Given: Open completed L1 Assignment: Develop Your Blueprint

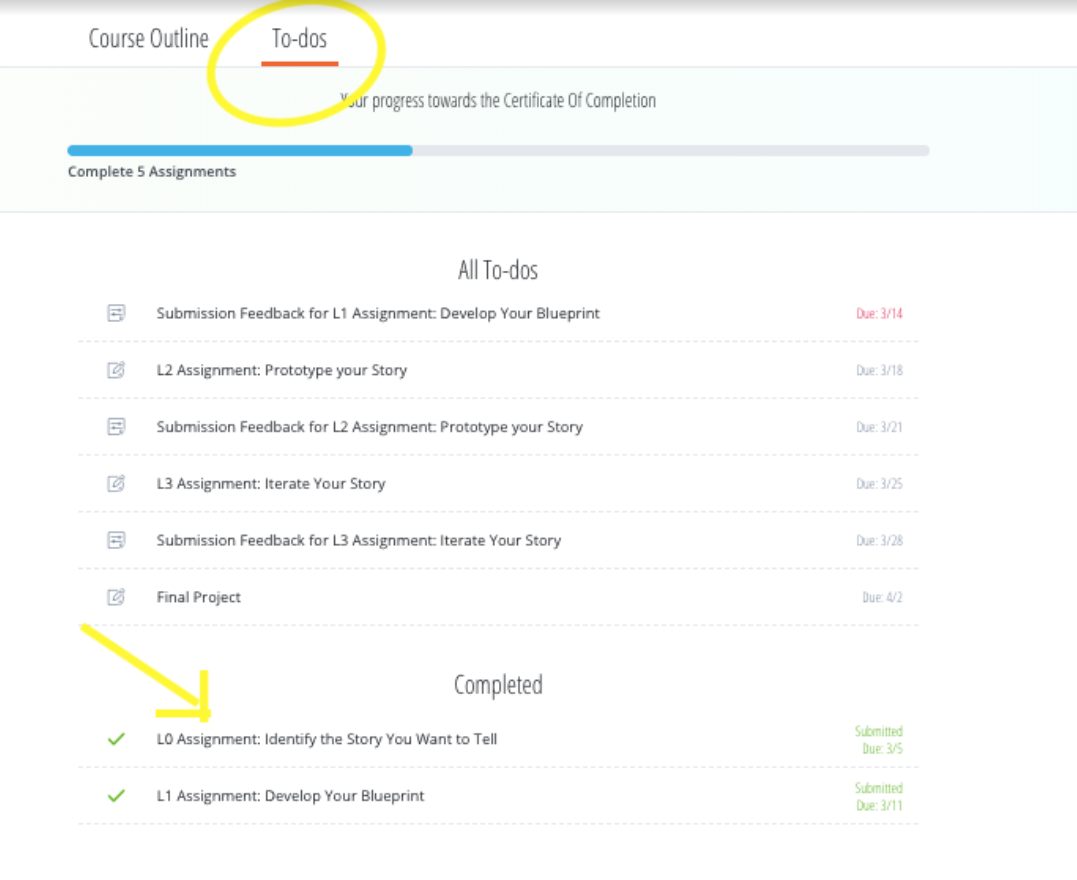Looking at the screenshot, I should (290, 797).
